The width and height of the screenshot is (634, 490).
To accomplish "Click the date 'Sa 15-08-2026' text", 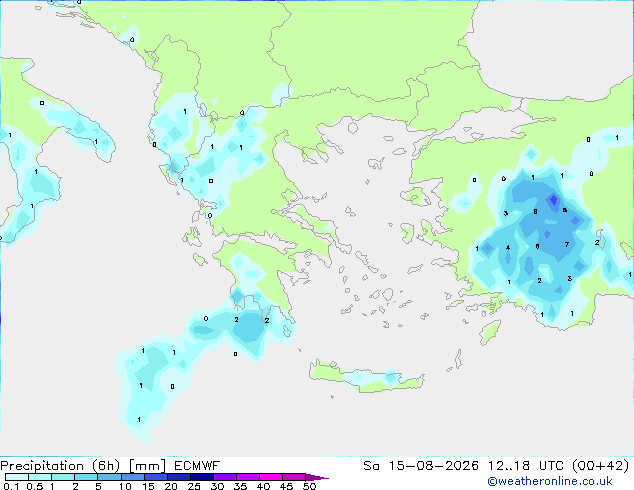I will 421,466.
